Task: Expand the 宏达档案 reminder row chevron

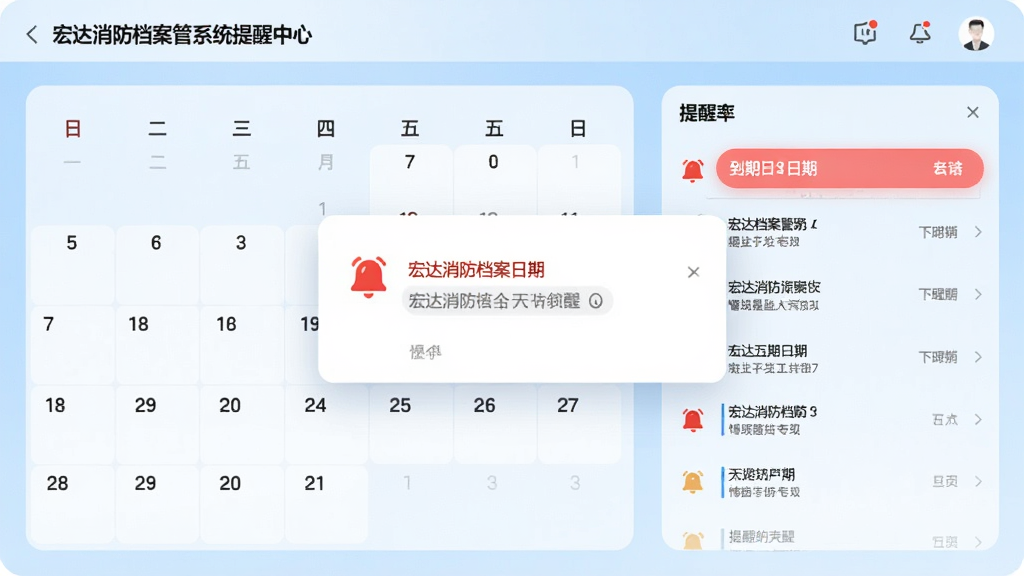Action: click(978, 232)
